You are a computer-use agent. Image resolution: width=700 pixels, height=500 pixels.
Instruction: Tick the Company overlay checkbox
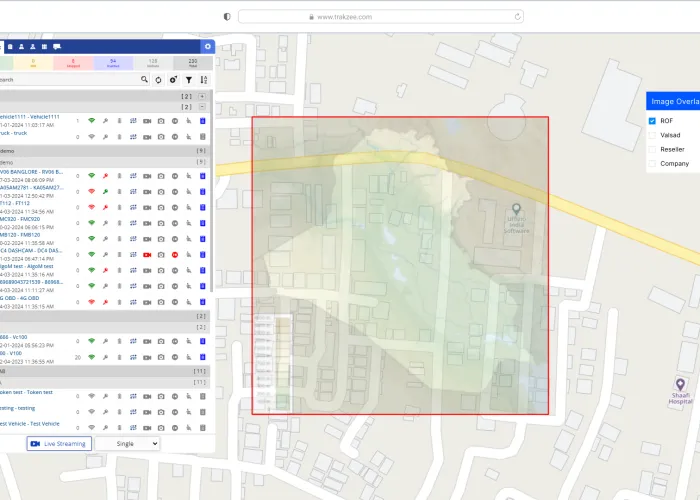click(652, 163)
